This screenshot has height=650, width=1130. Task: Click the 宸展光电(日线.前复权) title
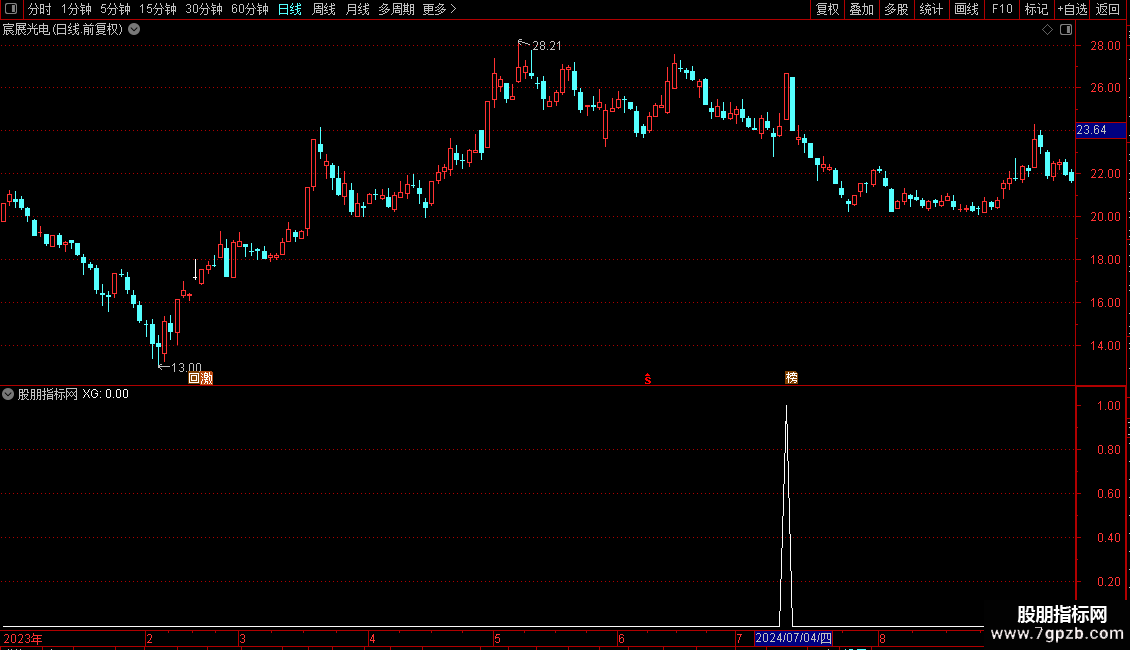63,30
